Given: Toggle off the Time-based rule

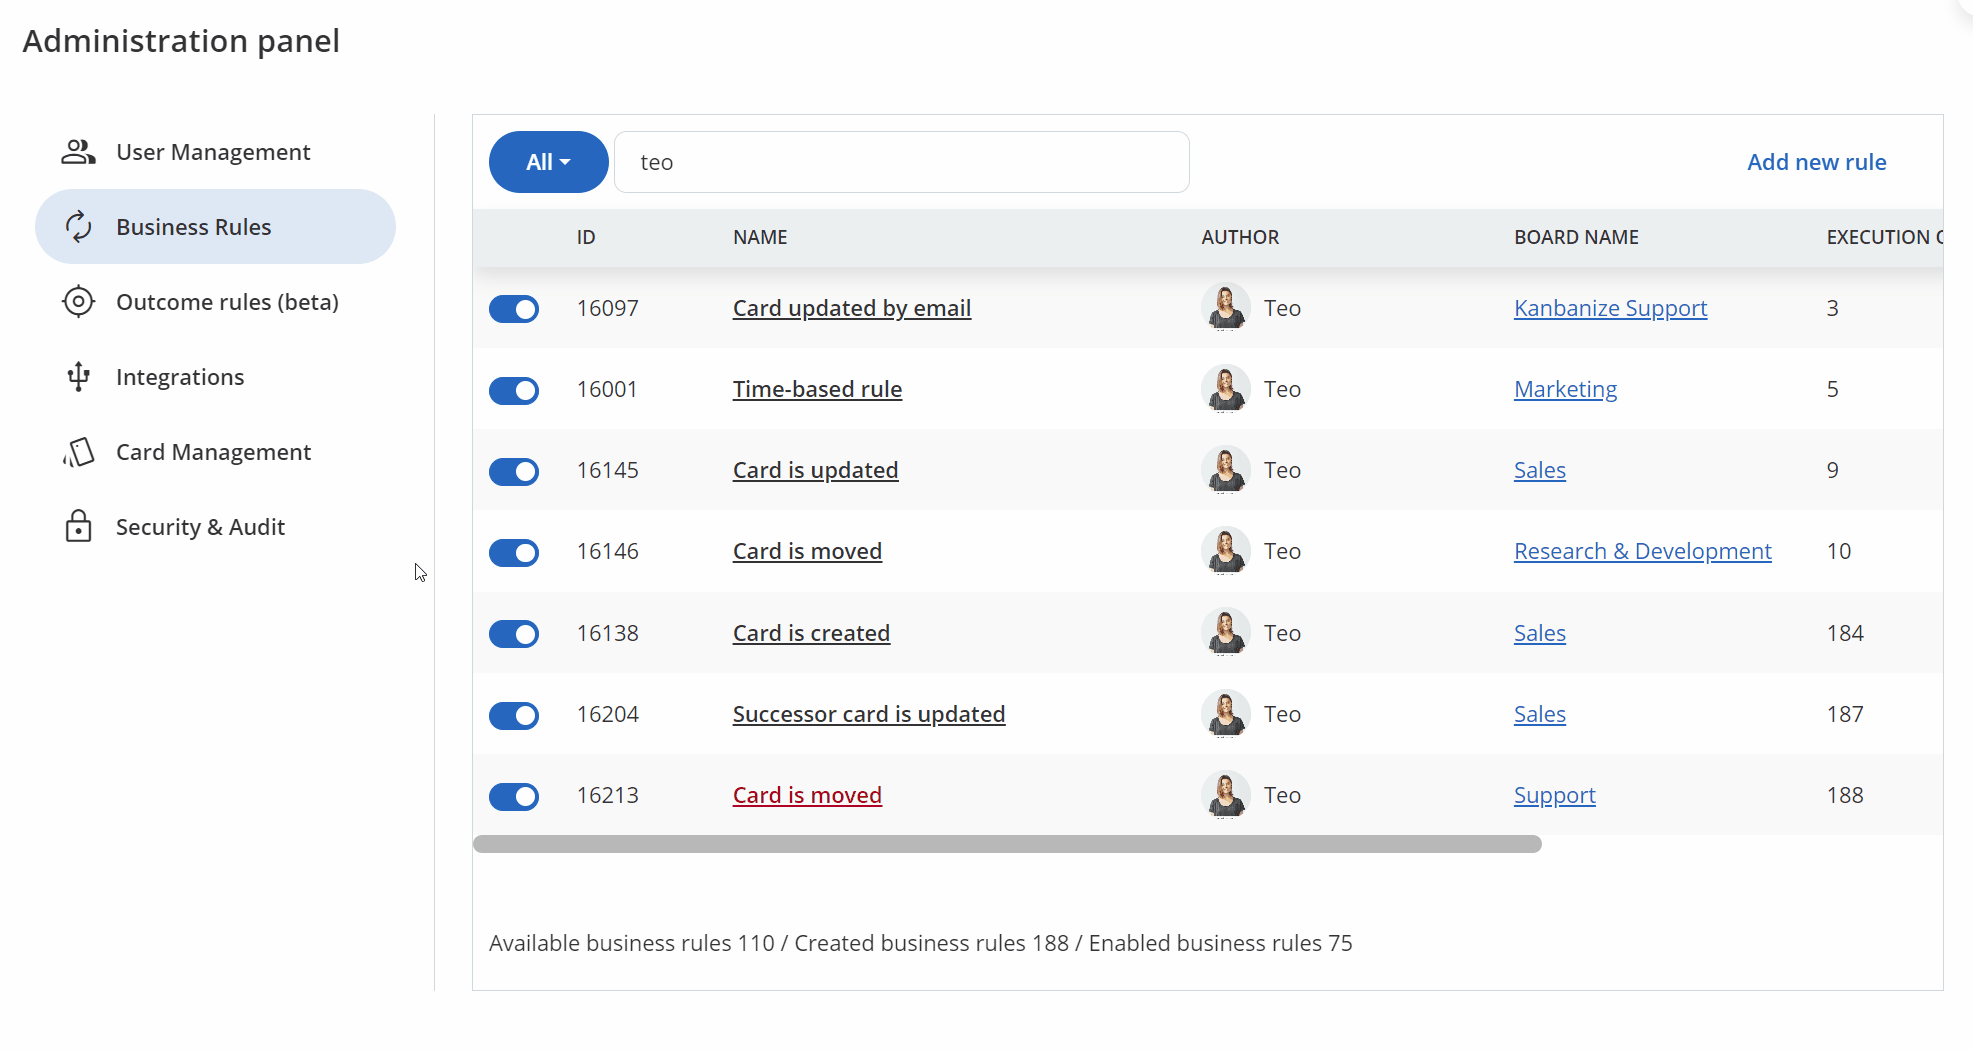Looking at the screenshot, I should click(x=514, y=391).
